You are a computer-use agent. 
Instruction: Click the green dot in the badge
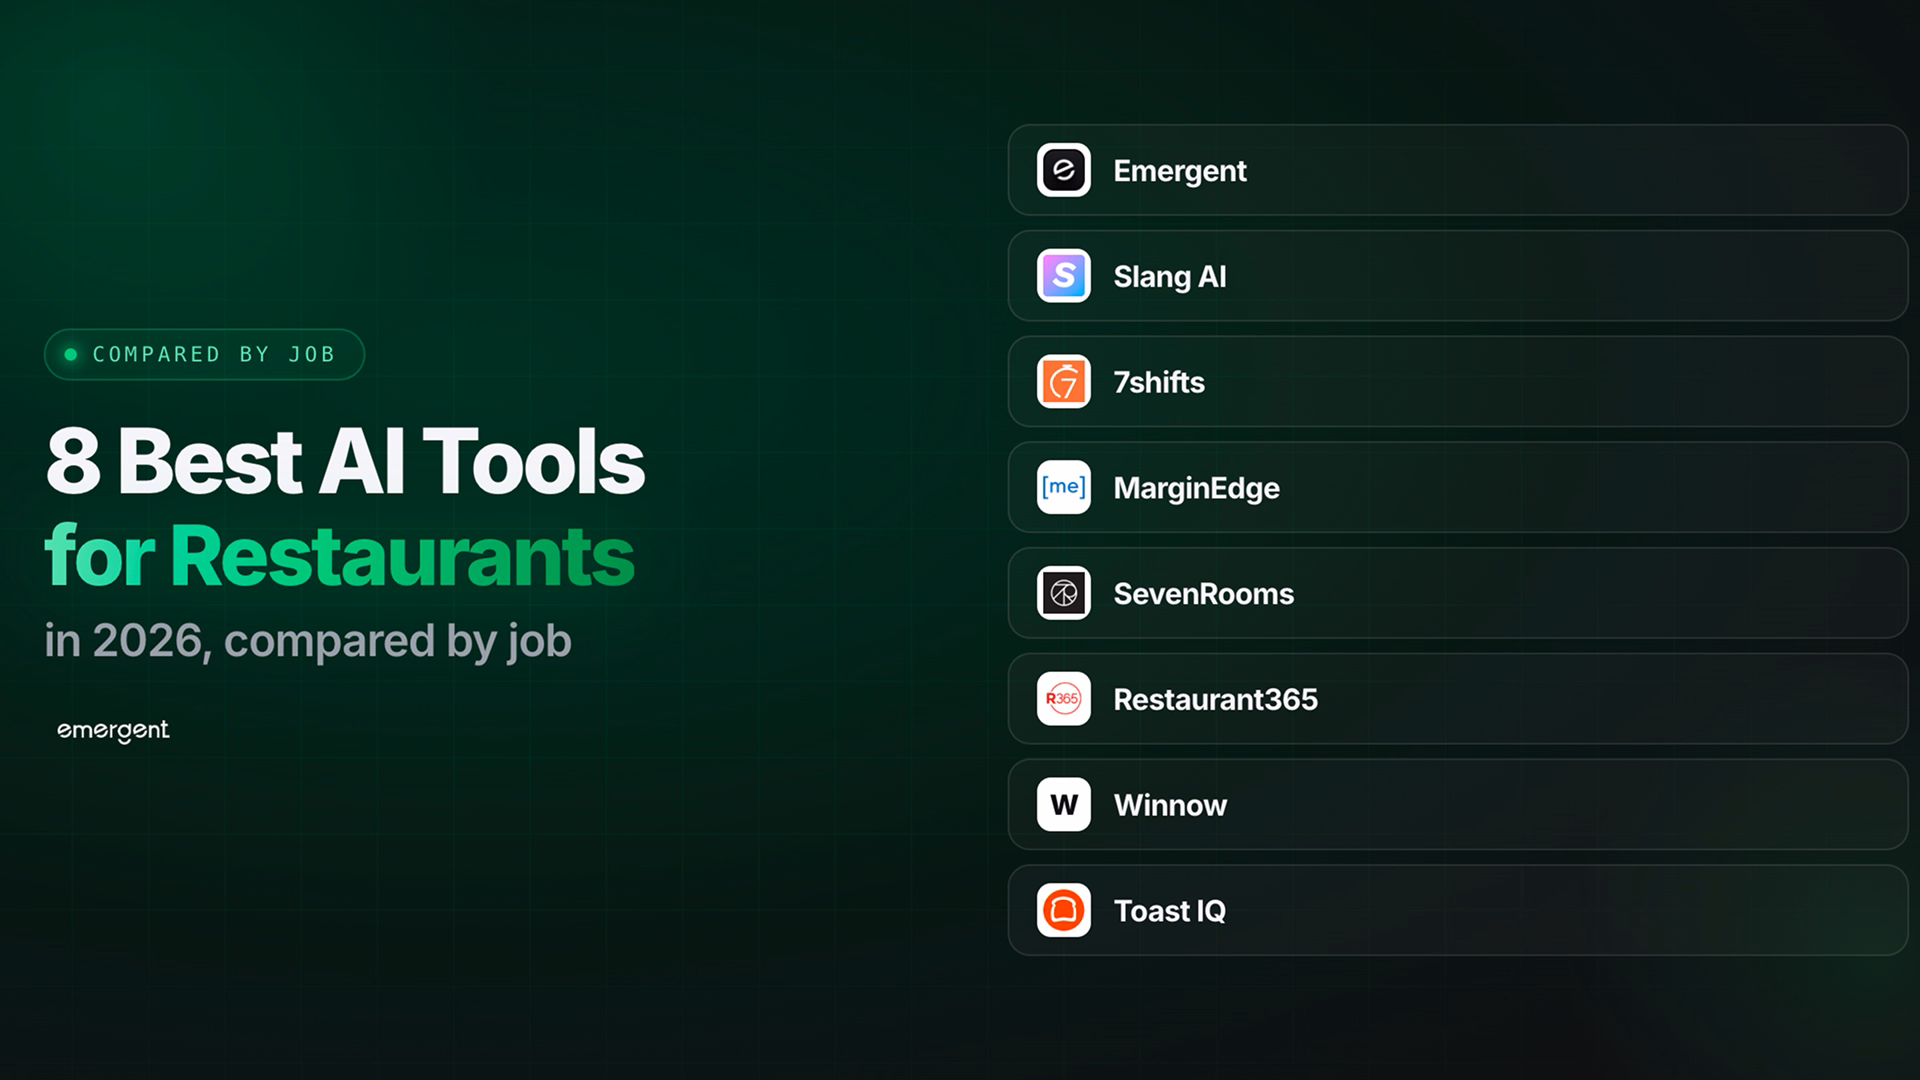(x=71, y=354)
